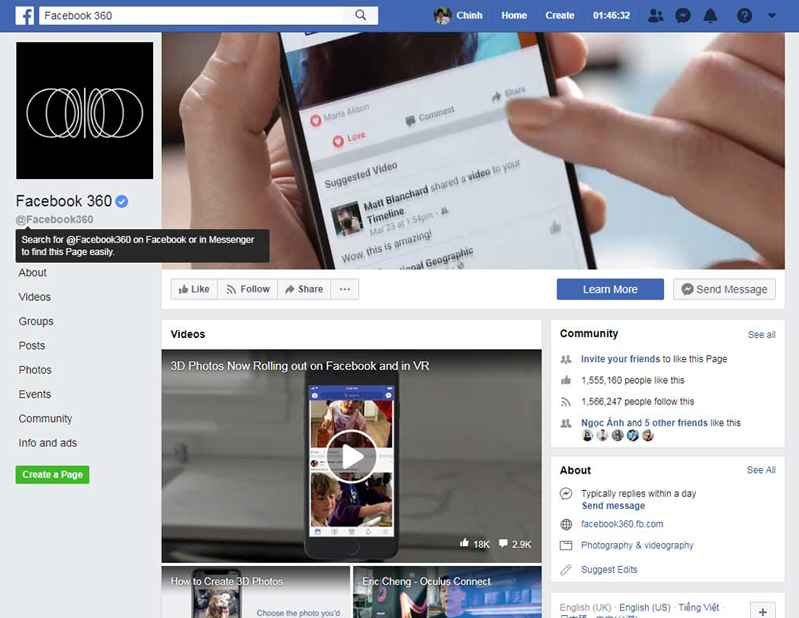799x618 pixels.
Task: Click the Learn More button
Action: point(610,289)
